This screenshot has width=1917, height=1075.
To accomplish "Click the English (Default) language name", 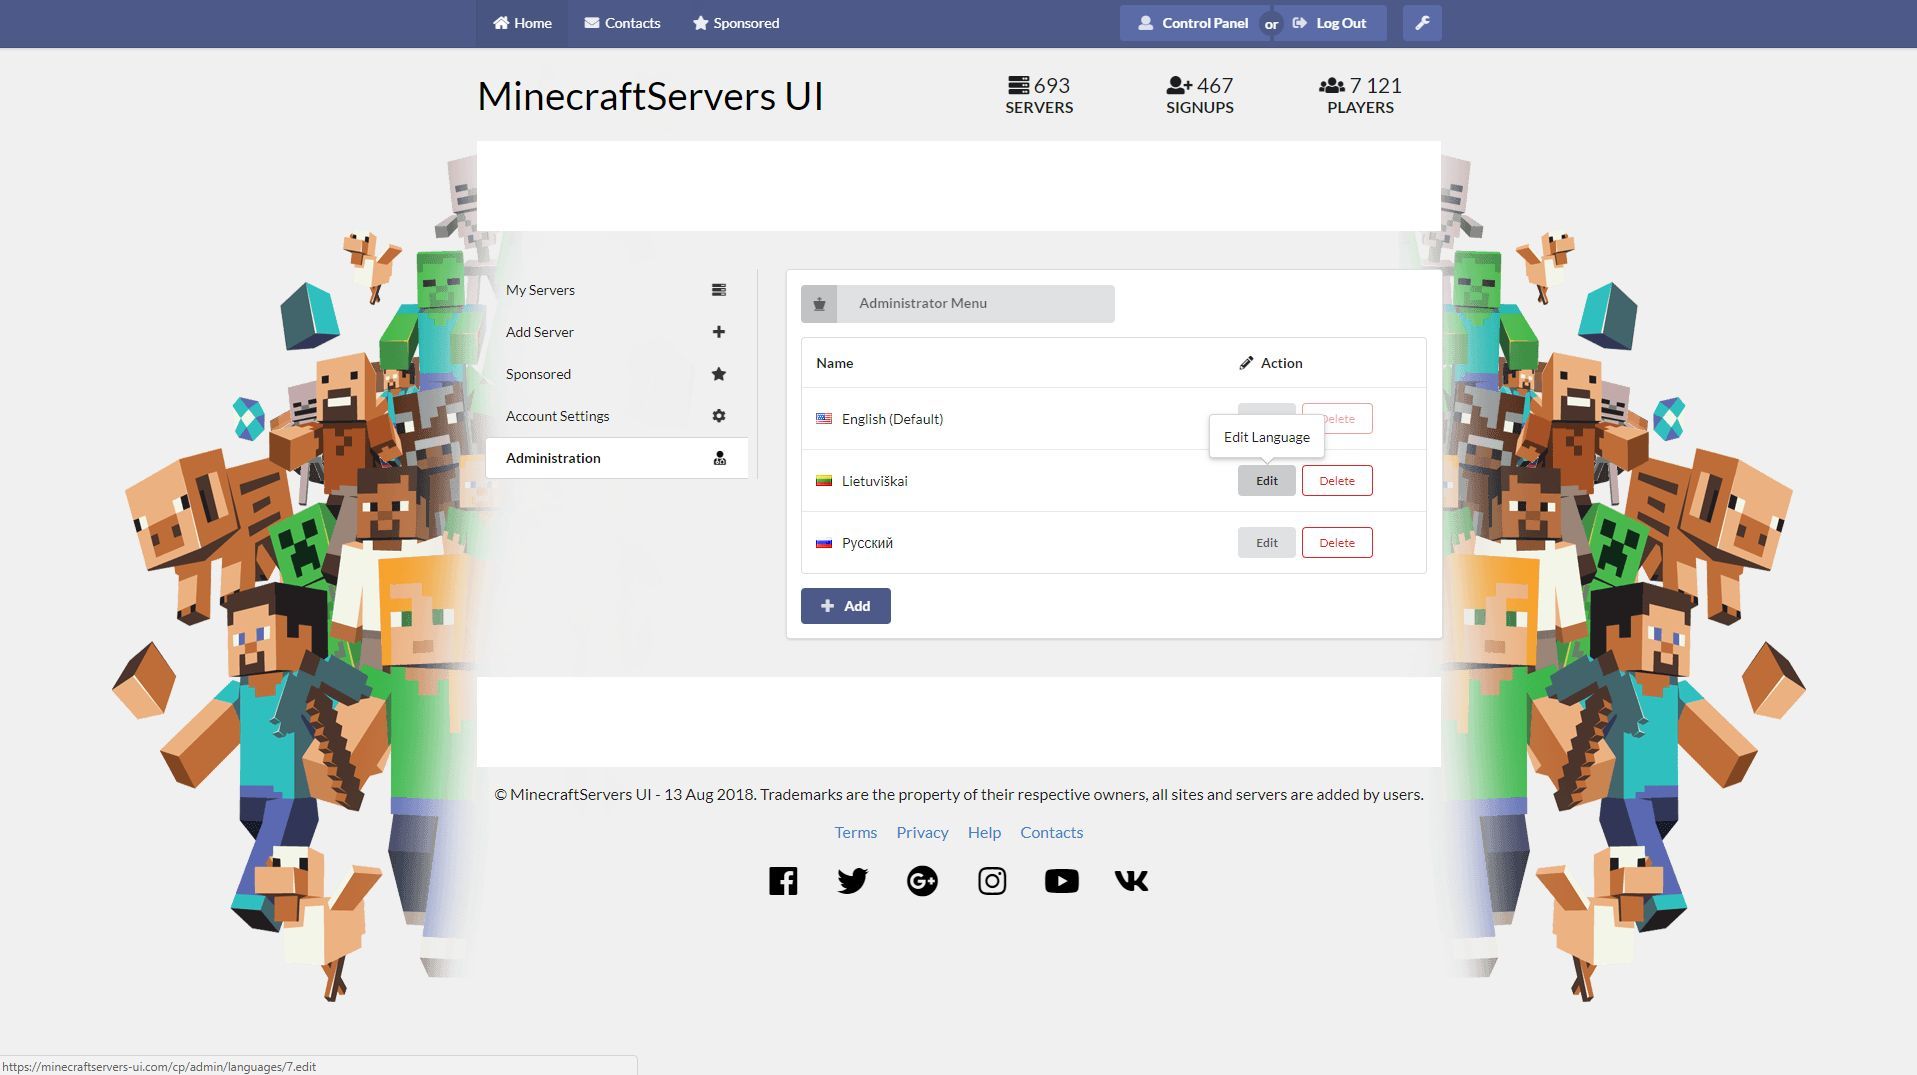I will point(892,419).
